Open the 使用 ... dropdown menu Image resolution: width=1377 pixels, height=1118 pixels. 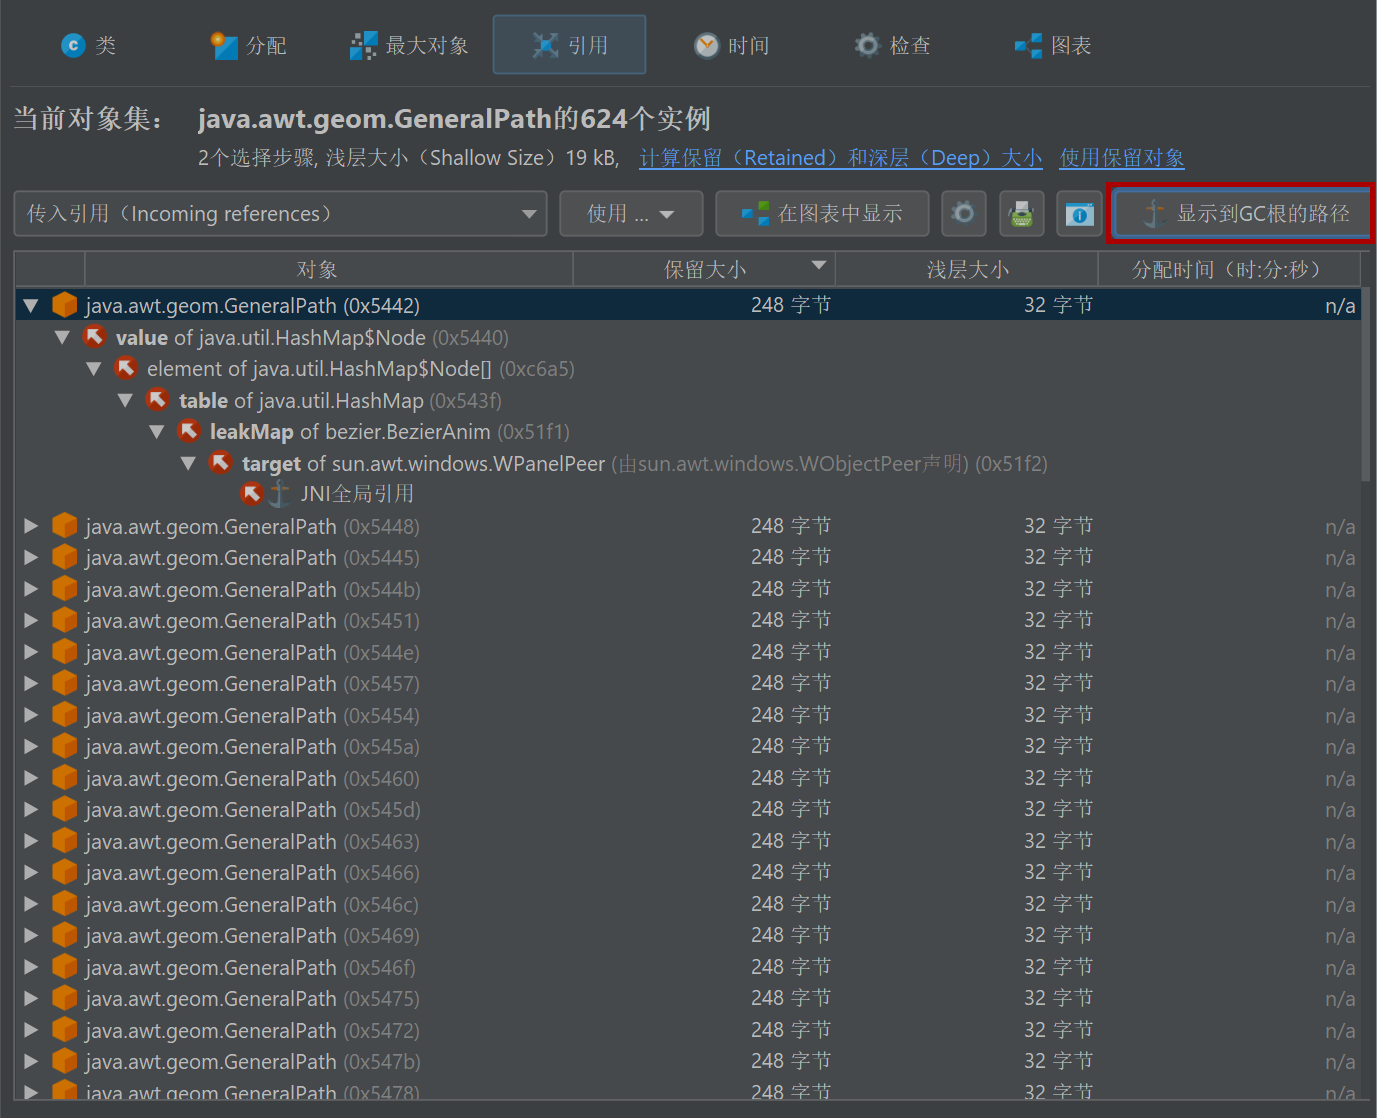click(631, 213)
